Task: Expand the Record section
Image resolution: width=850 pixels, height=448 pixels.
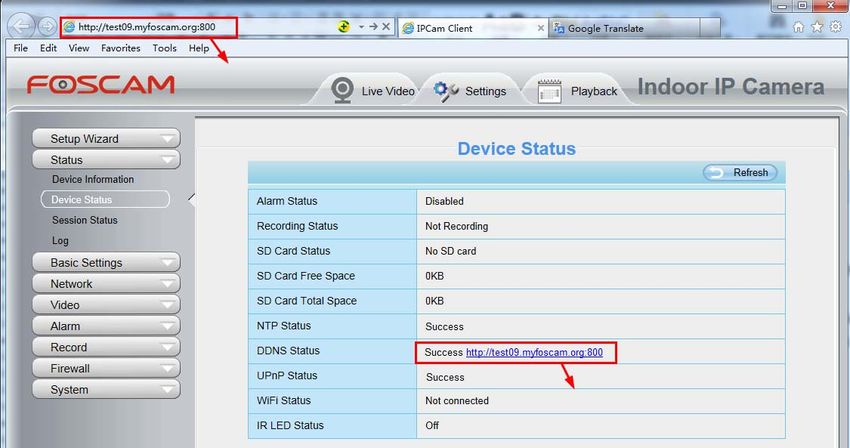Action: pyautogui.click(x=106, y=347)
